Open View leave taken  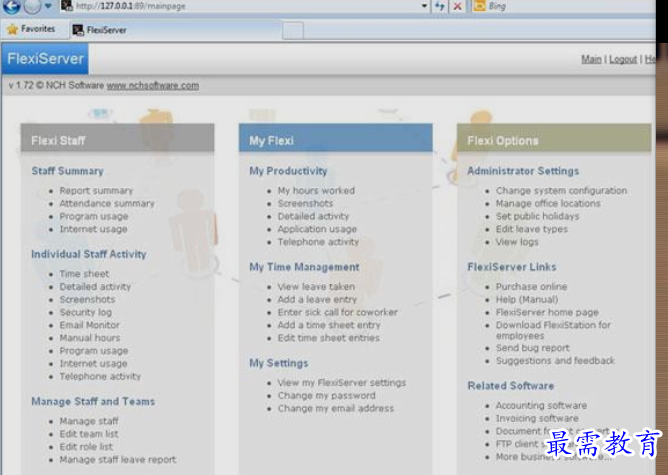pos(316,286)
